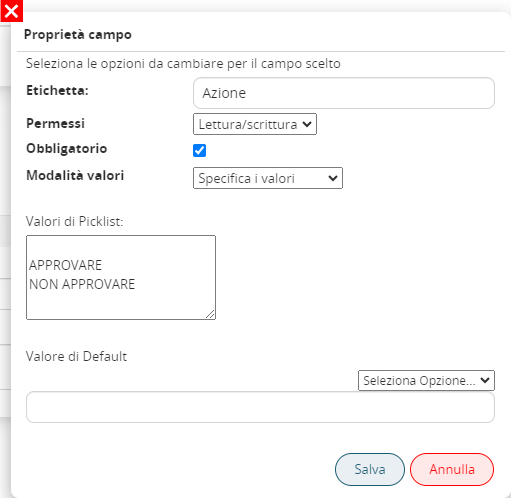Save changes with the Salva button
This screenshot has width=511, height=498.
coord(370,469)
